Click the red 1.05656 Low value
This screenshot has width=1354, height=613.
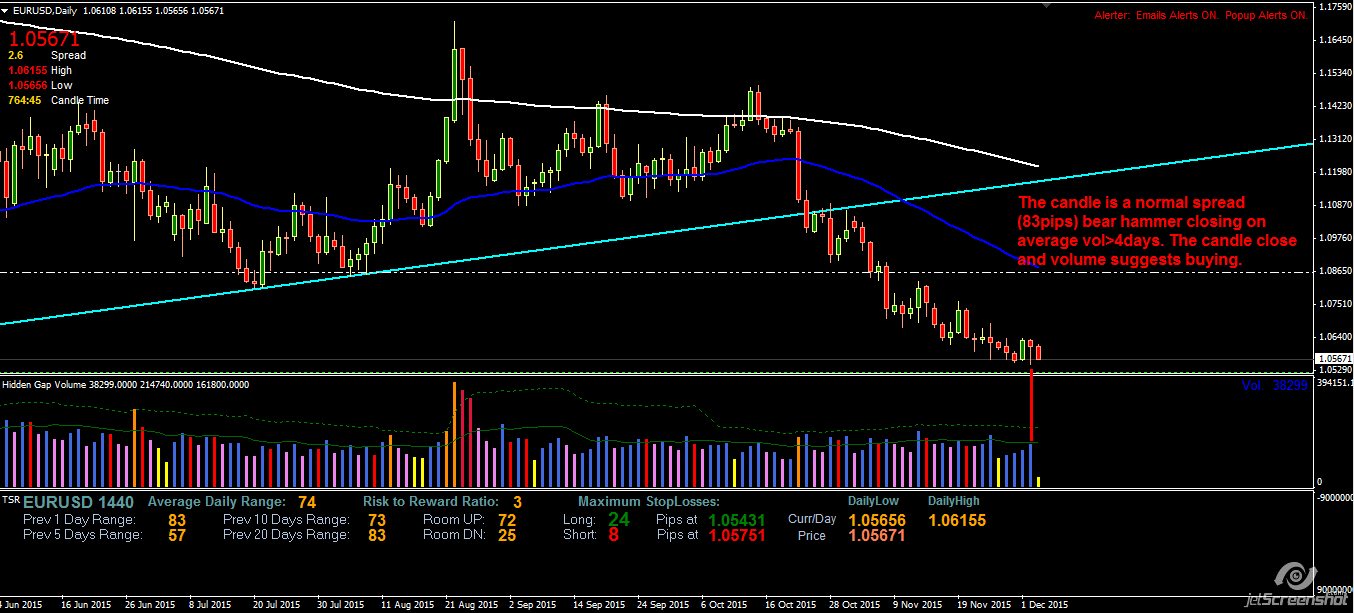(26, 86)
